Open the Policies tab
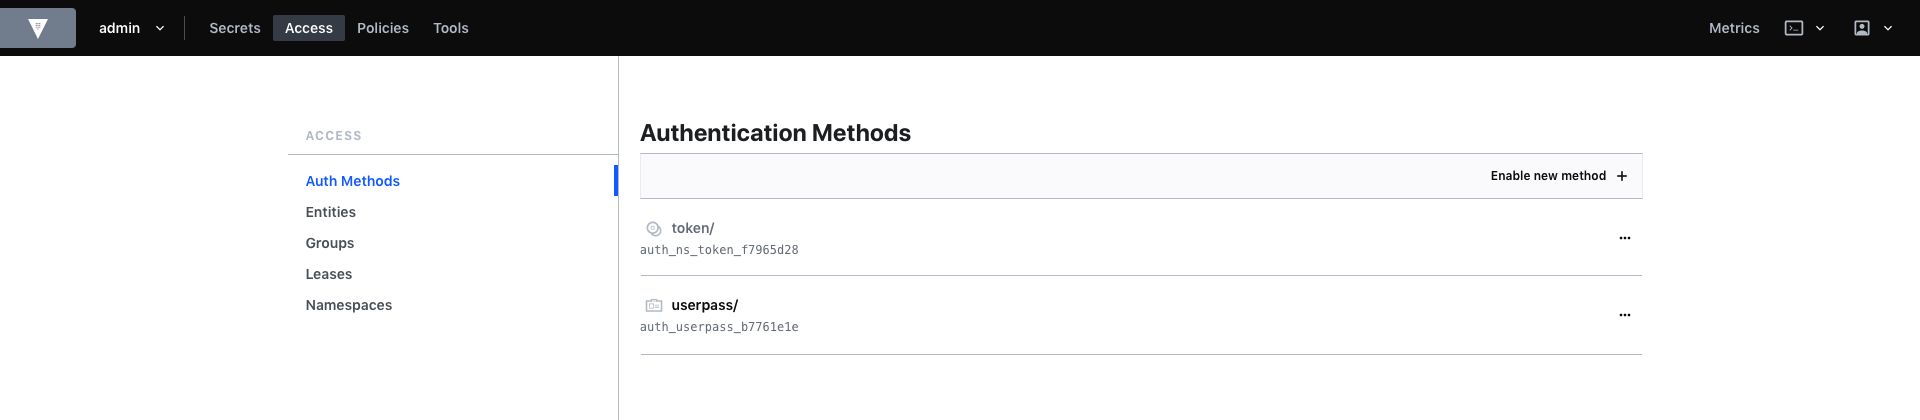Image resolution: width=1920 pixels, height=420 pixels. tap(383, 28)
